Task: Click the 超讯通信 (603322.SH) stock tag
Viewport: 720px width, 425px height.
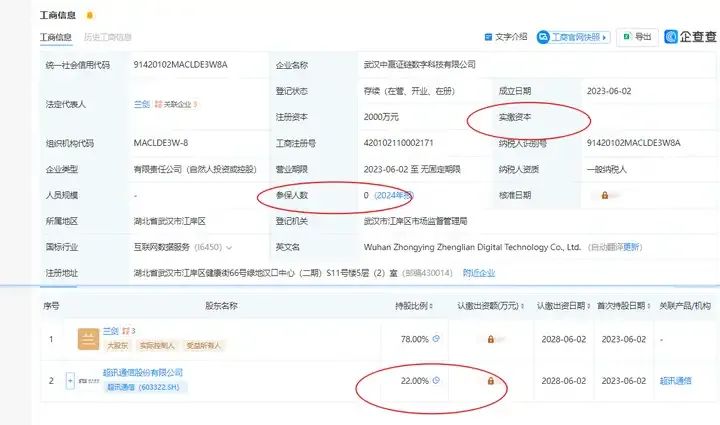Action: point(144,387)
